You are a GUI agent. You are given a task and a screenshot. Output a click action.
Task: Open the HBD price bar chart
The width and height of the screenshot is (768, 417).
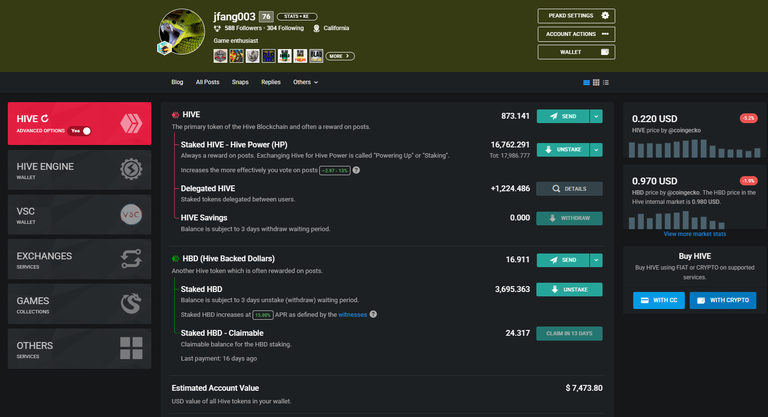[x=676, y=220]
